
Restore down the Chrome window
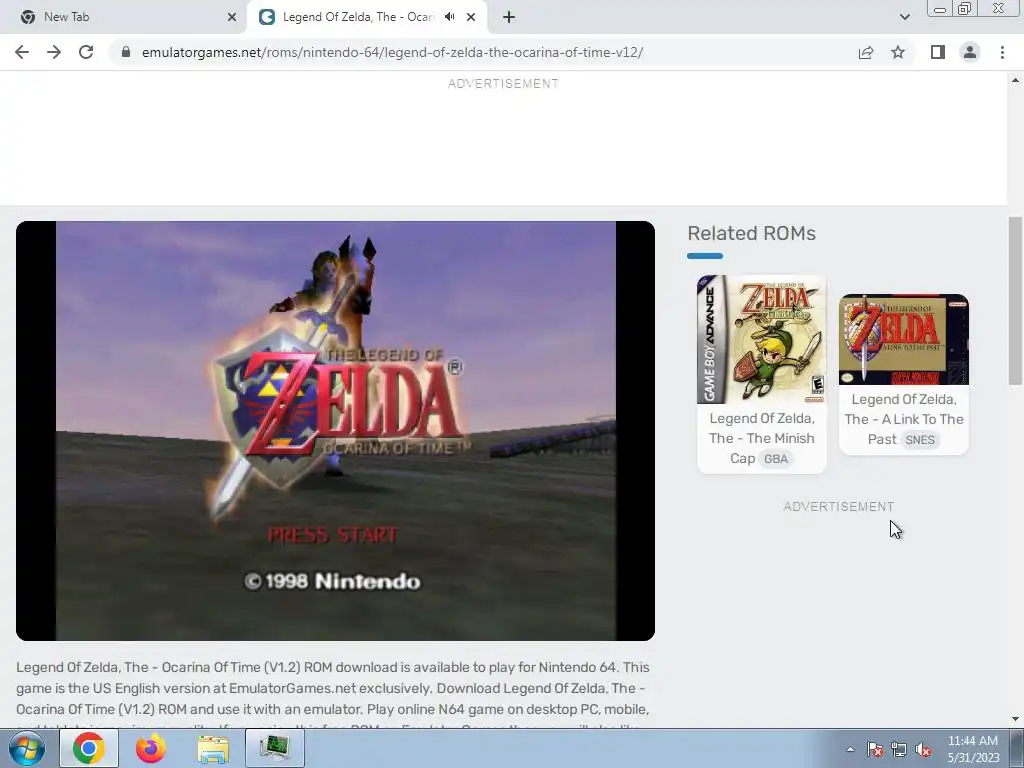[x=964, y=9]
